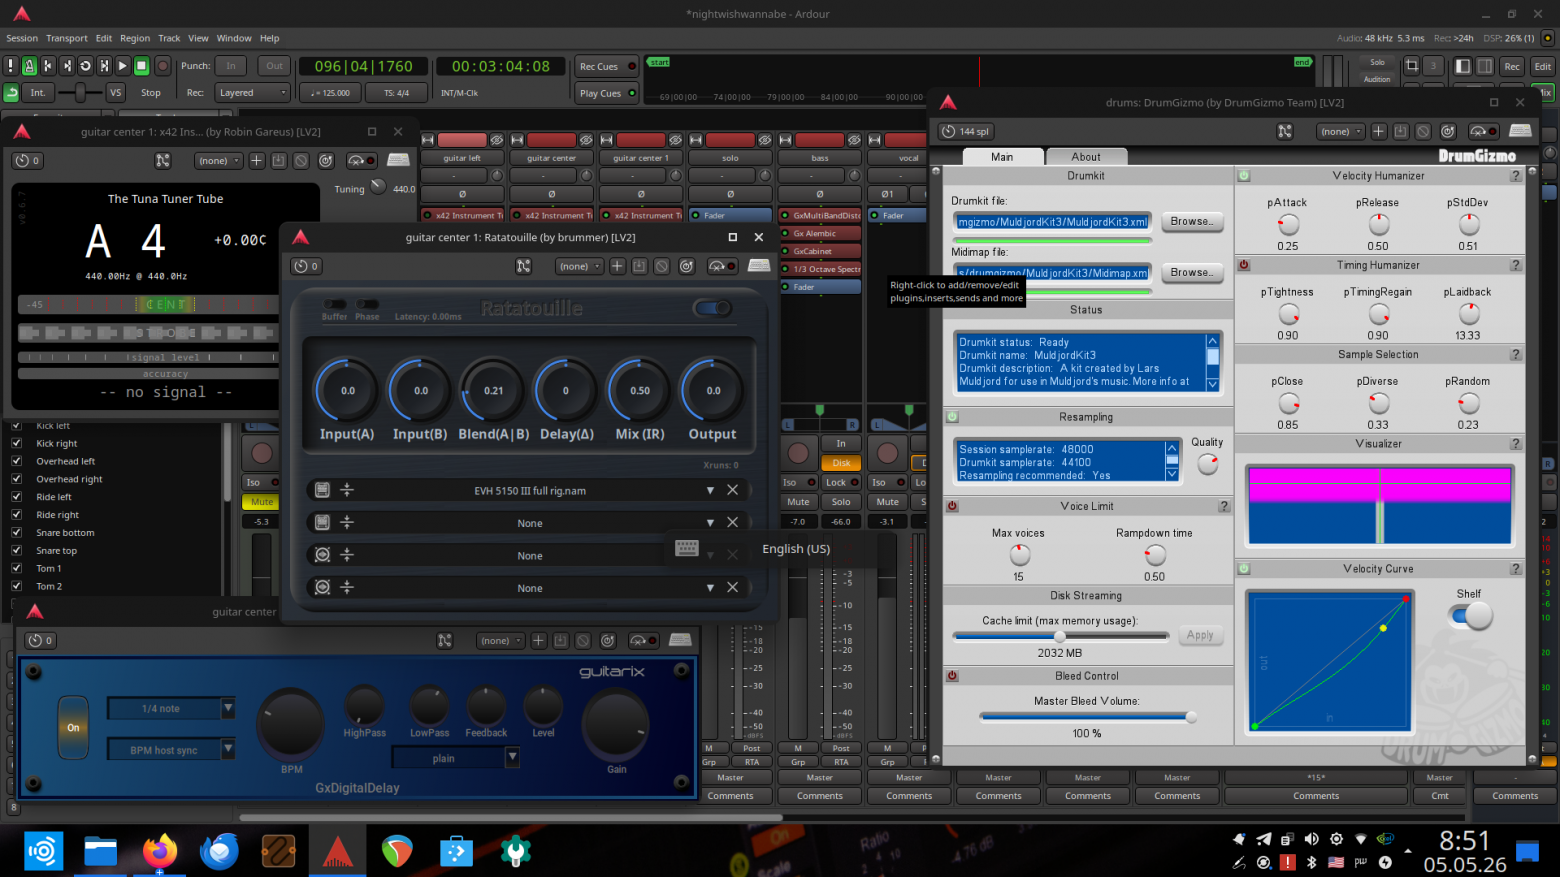1560x877 pixels.
Task: Click the Ardour icon in the taskbar
Action: coord(337,851)
